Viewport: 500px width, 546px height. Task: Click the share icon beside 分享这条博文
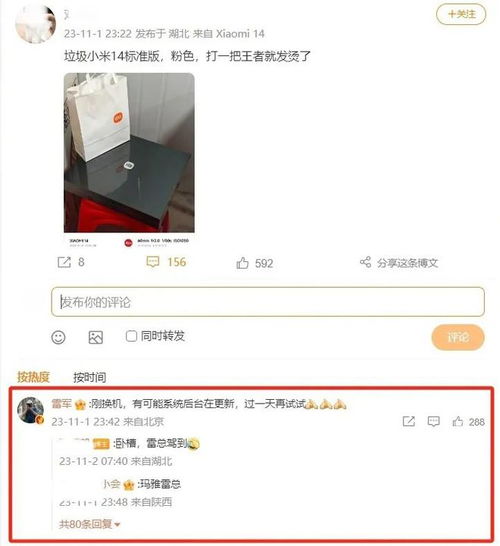point(365,262)
